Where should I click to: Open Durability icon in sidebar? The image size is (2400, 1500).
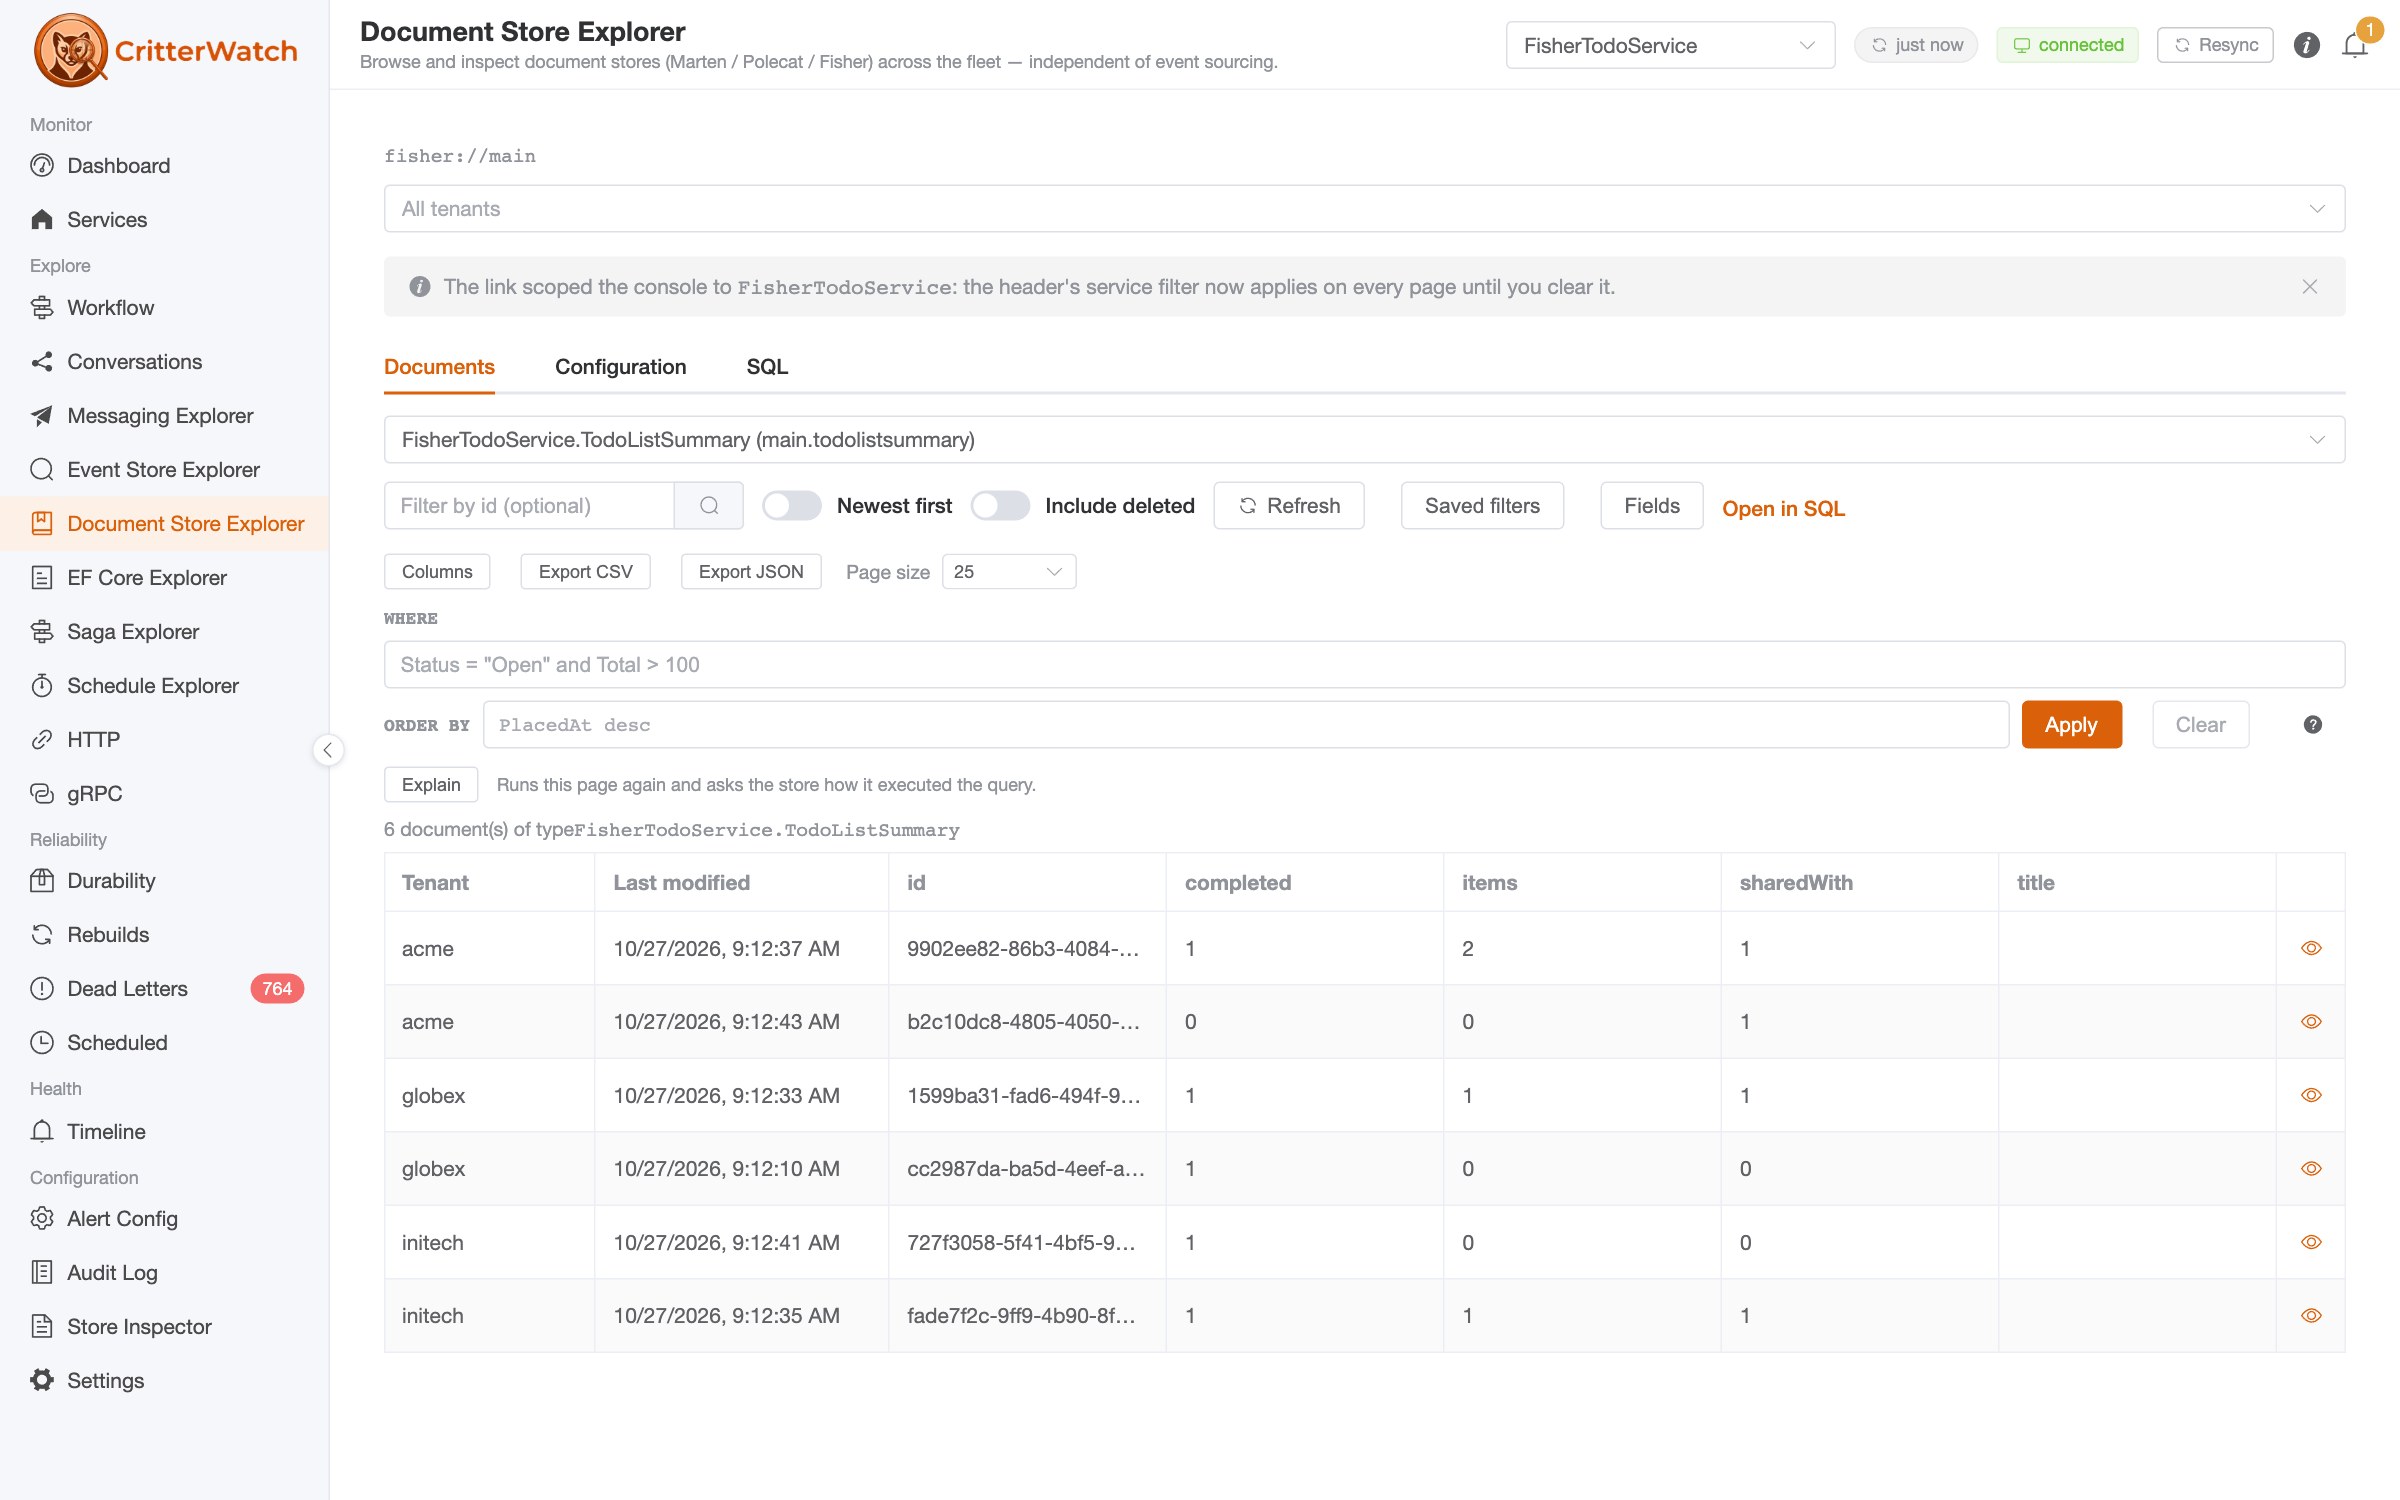click(x=42, y=880)
